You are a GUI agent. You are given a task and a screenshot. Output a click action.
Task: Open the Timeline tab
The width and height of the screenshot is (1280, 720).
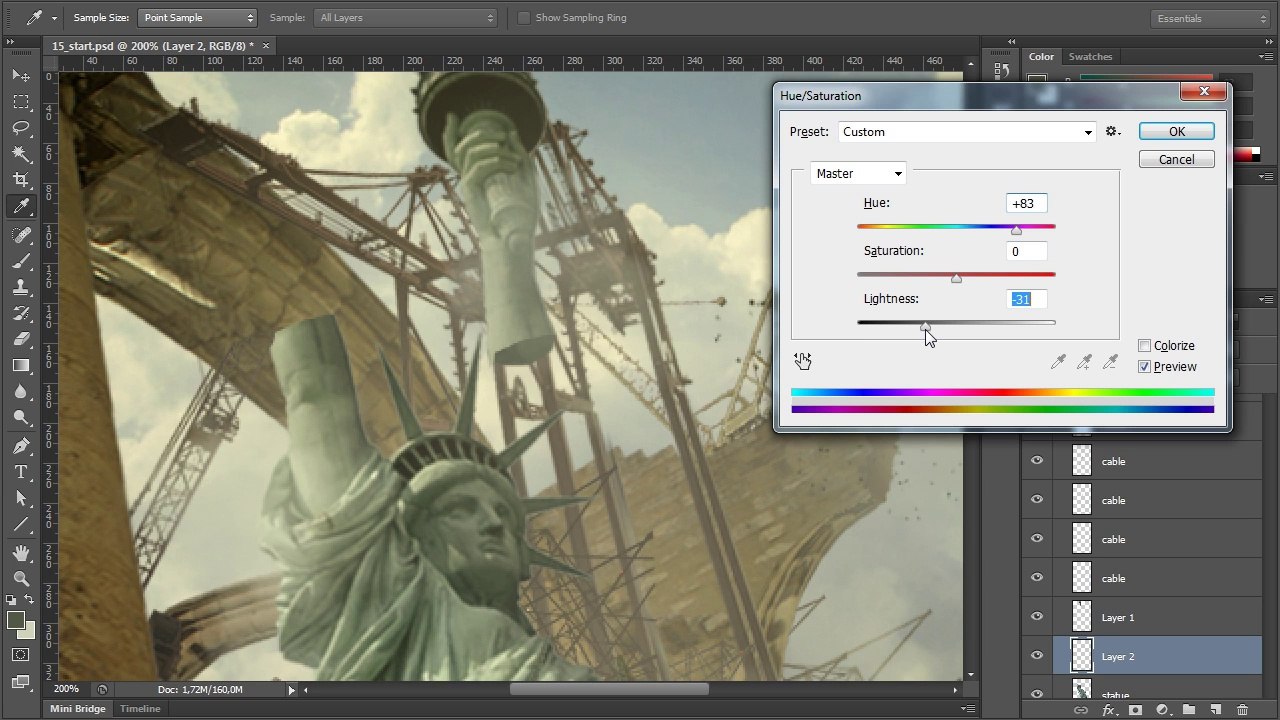click(x=140, y=709)
